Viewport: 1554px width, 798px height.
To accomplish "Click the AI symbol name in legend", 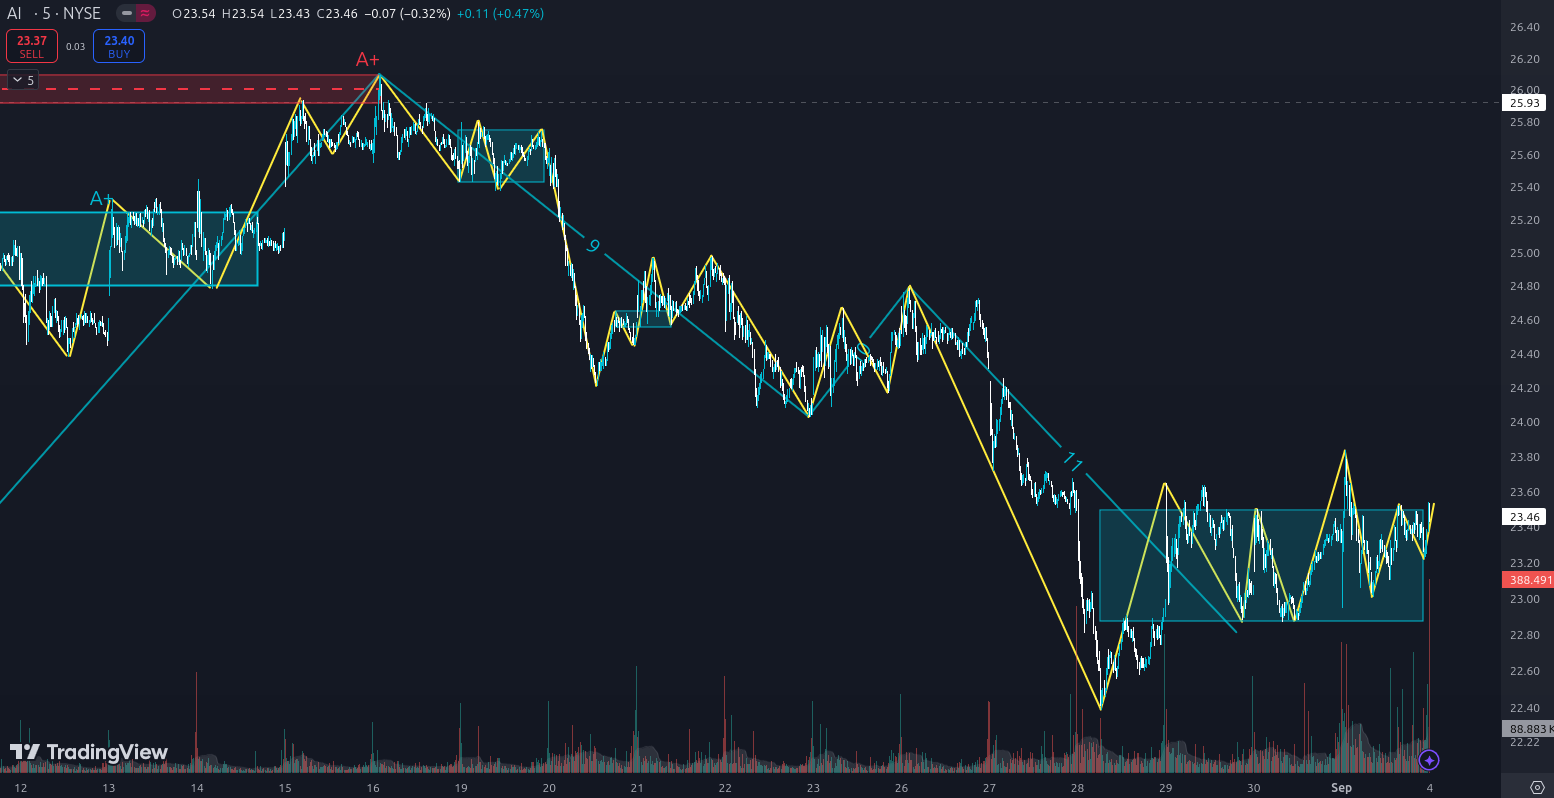I will point(15,14).
